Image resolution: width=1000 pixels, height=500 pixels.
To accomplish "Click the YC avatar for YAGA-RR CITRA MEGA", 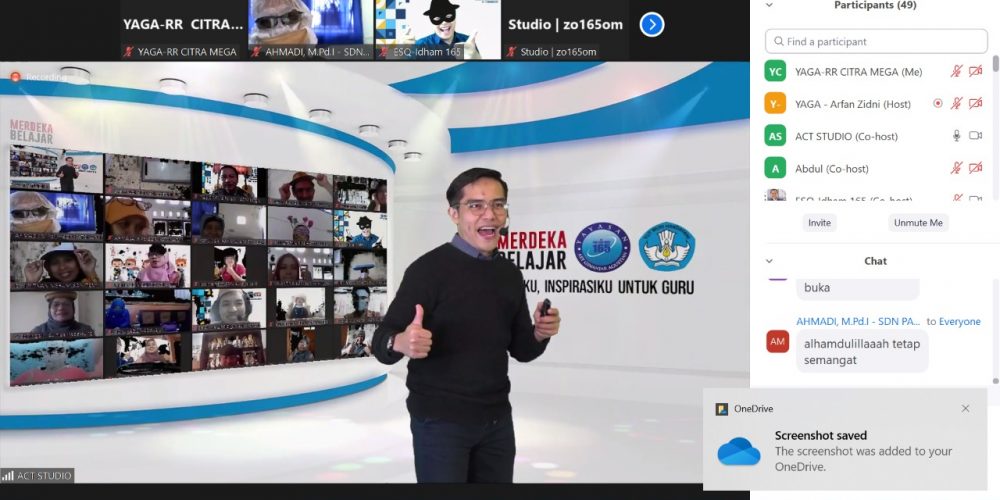I will pyautogui.click(x=775, y=71).
